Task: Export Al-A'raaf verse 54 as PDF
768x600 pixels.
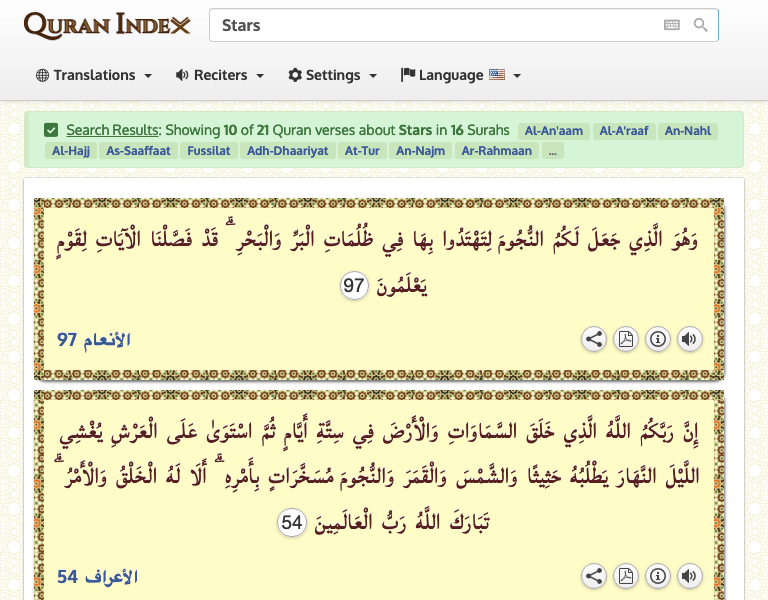Action: coord(625,576)
